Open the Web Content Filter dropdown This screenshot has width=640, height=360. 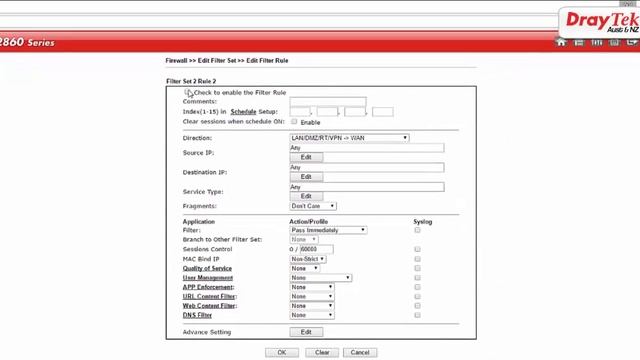click(x=312, y=306)
